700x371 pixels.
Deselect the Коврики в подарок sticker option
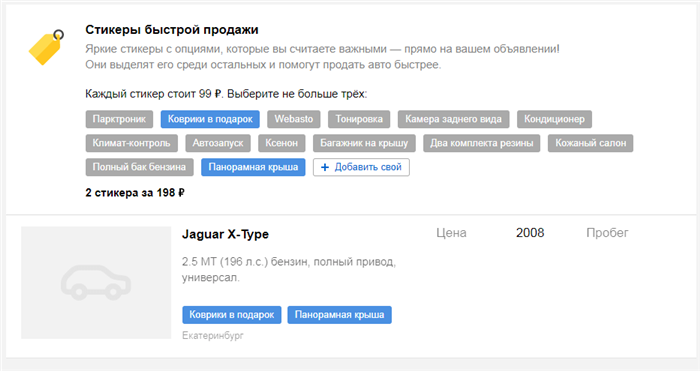tap(210, 119)
